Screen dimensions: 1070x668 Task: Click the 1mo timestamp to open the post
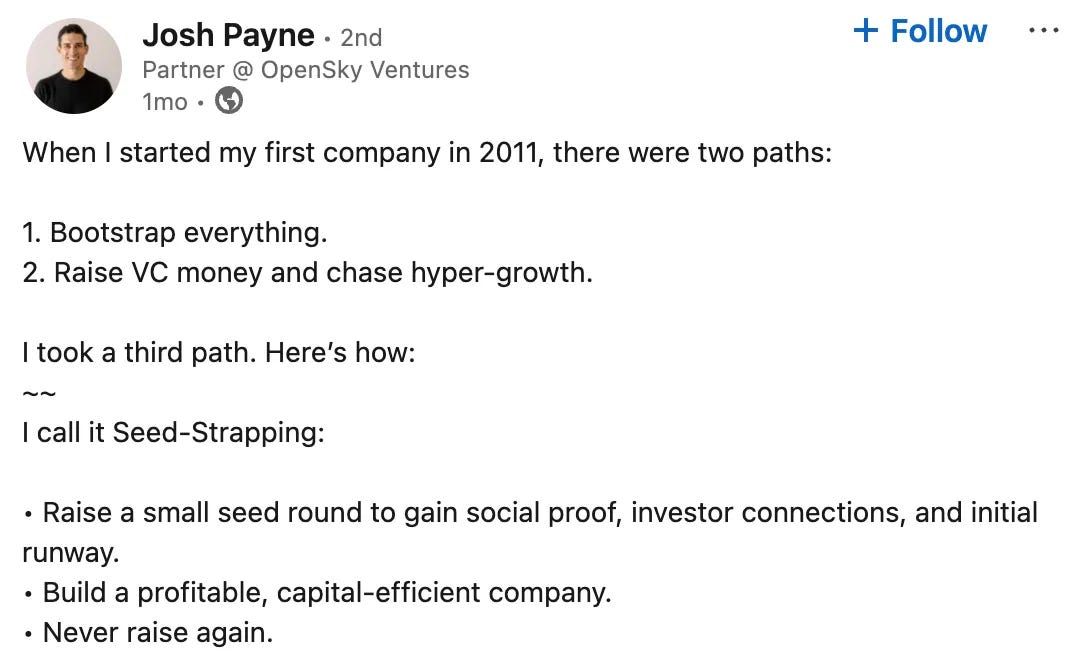(163, 100)
